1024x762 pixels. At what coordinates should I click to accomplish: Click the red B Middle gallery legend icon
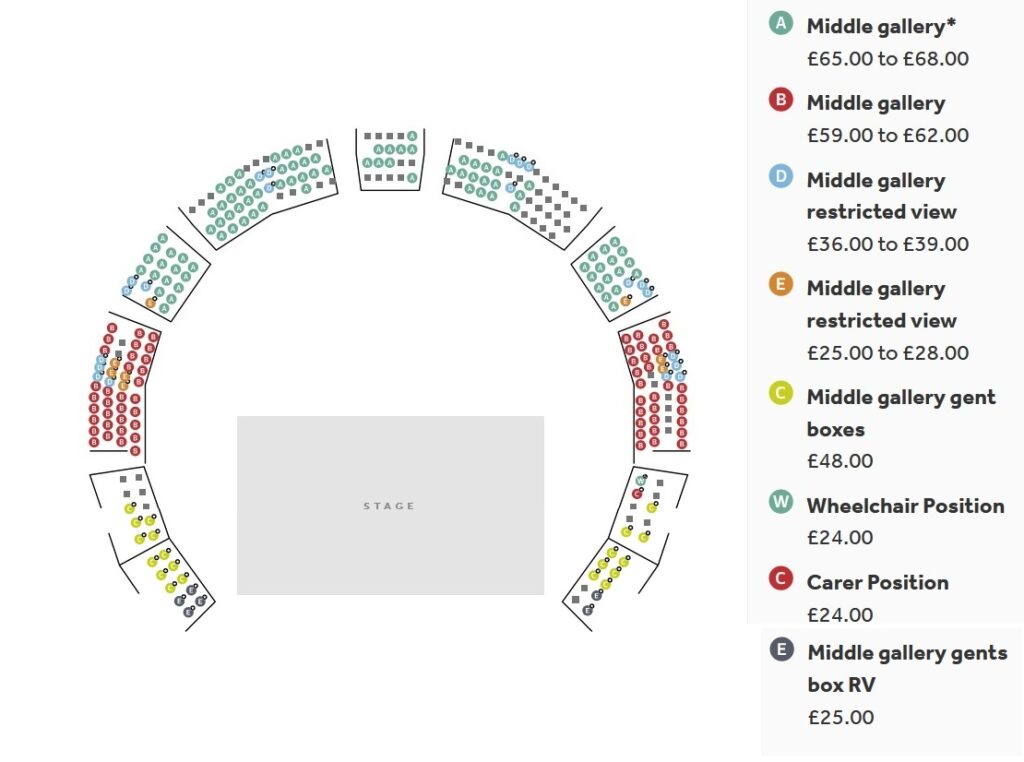tap(780, 100)
